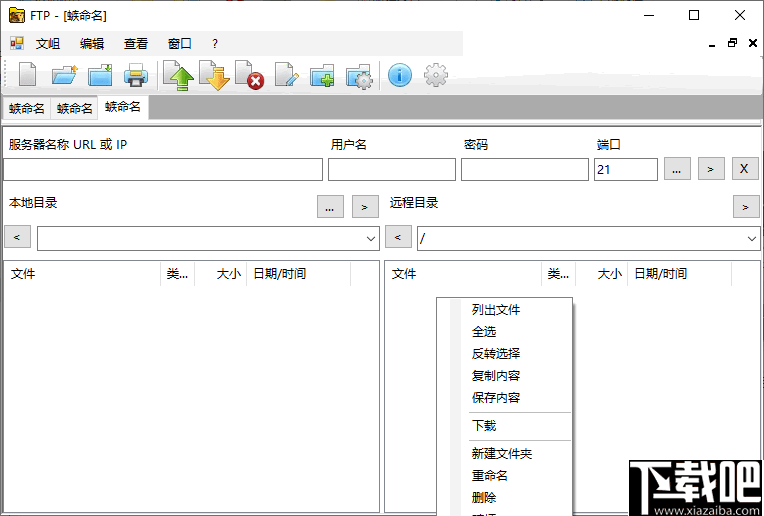Open the 查看 menu
Viewport: 764px width, 516px height.
136,44
